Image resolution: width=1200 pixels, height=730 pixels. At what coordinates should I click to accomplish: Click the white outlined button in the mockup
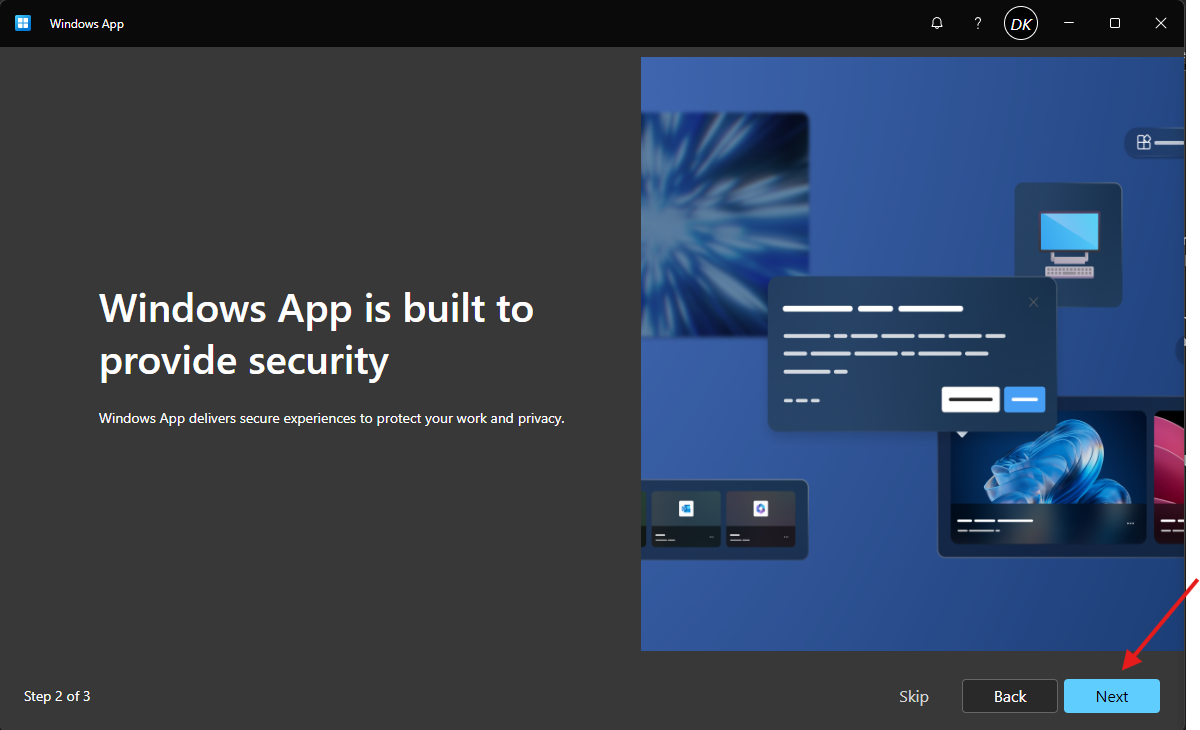pos(969,399)
